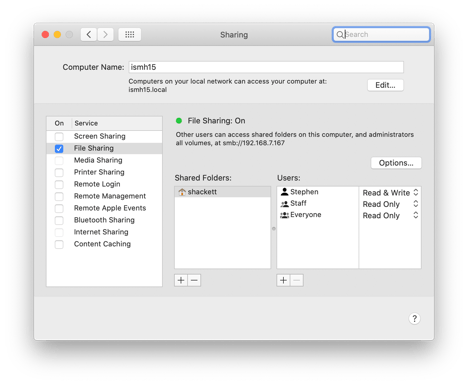The width and height of the screenshot is (468, 385).
Task: Add a shared folder with plus button
Action: pos(181,280)
